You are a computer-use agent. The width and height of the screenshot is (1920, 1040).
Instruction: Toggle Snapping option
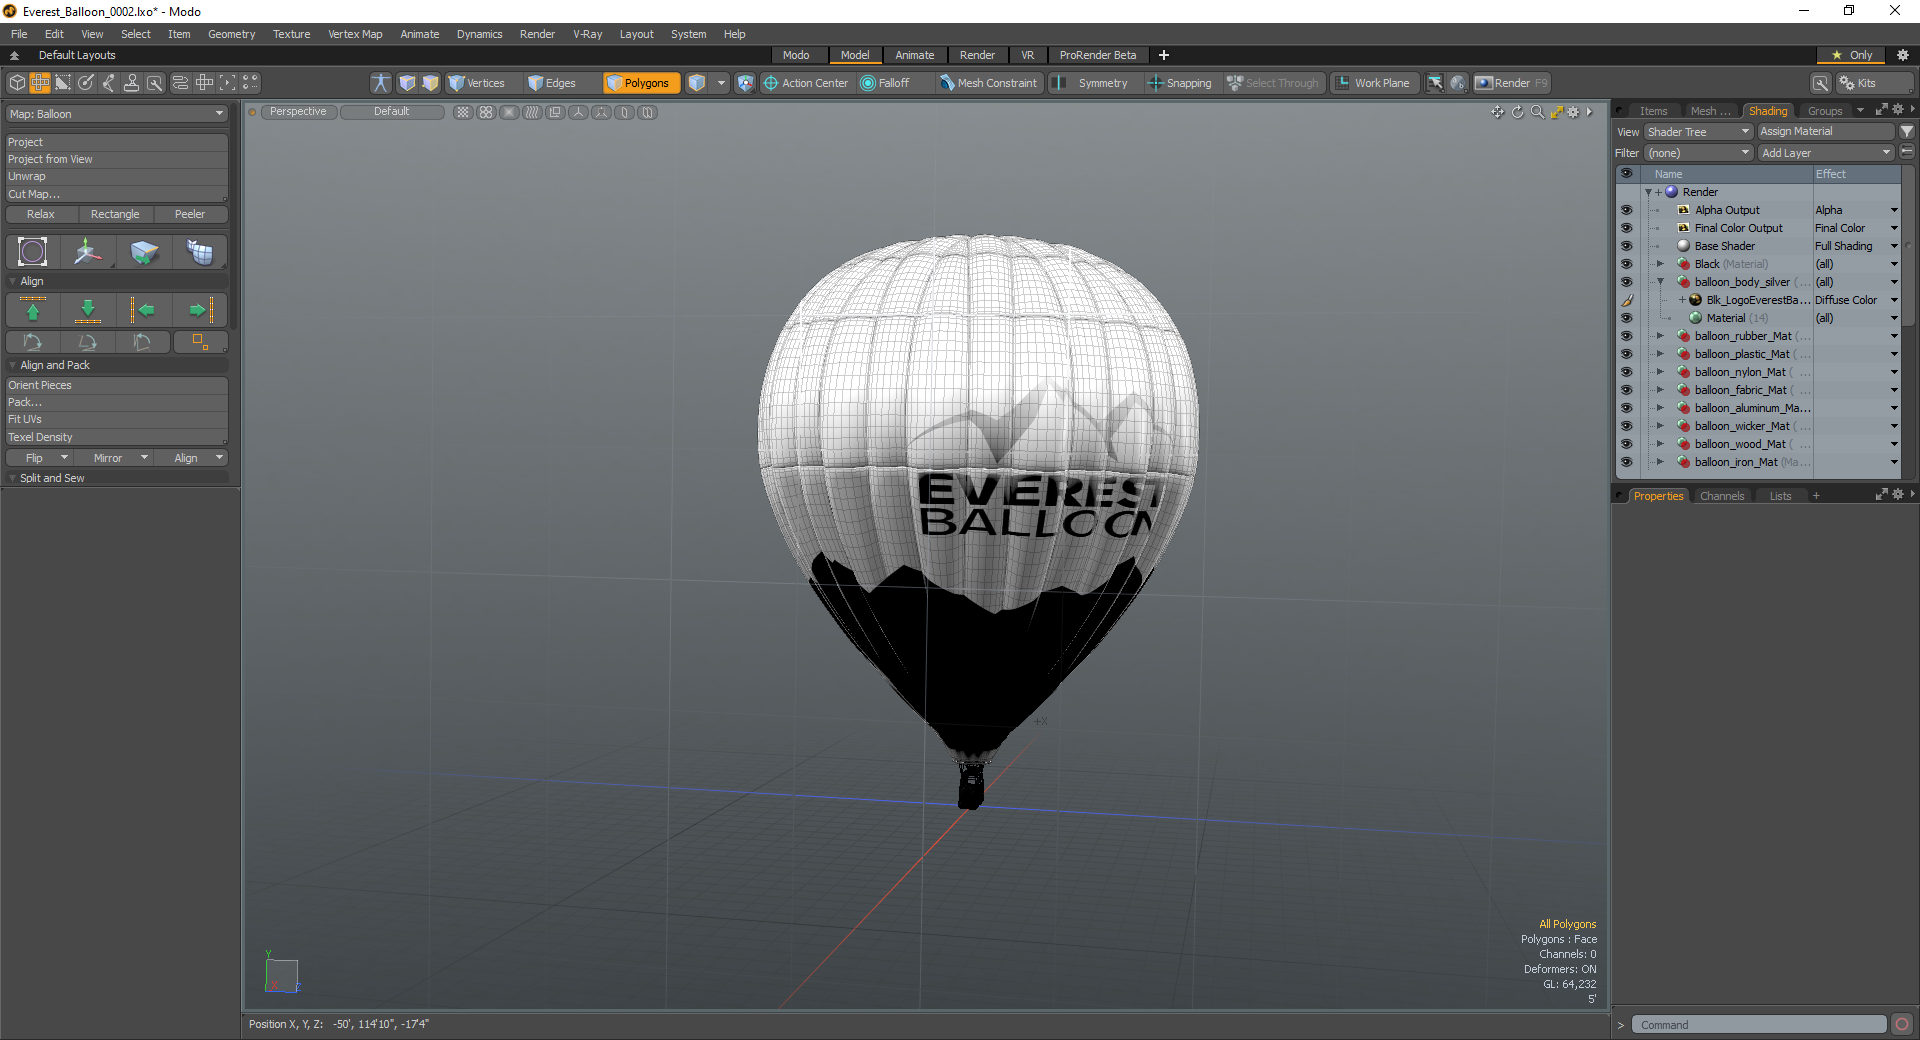tap(1180, 83)
